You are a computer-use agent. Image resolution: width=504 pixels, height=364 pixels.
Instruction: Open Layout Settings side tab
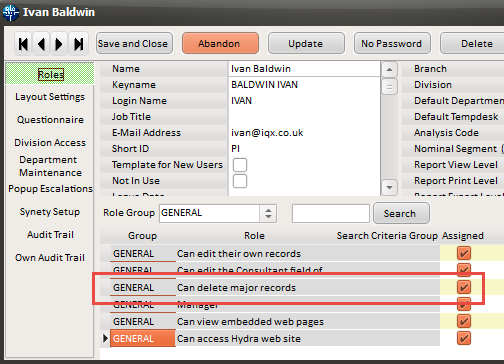[50, 97]
